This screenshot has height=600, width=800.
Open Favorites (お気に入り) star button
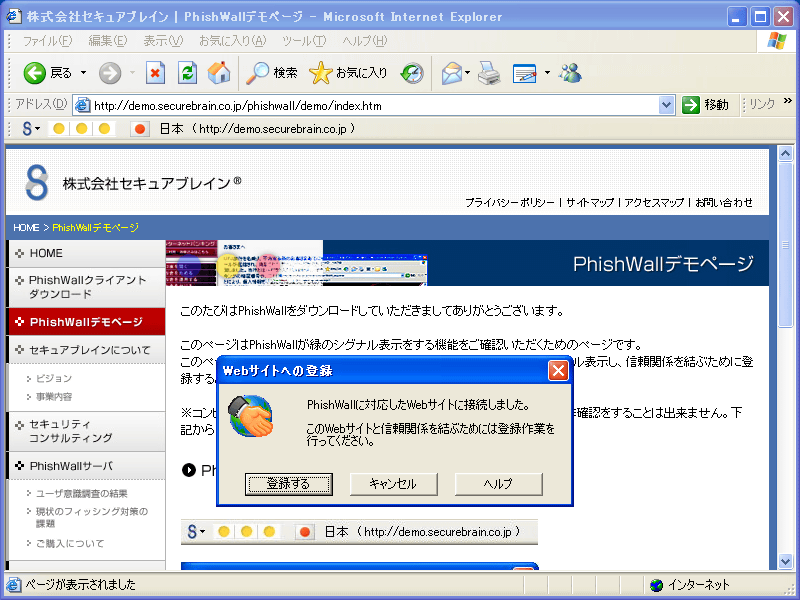tap(348, 73)
